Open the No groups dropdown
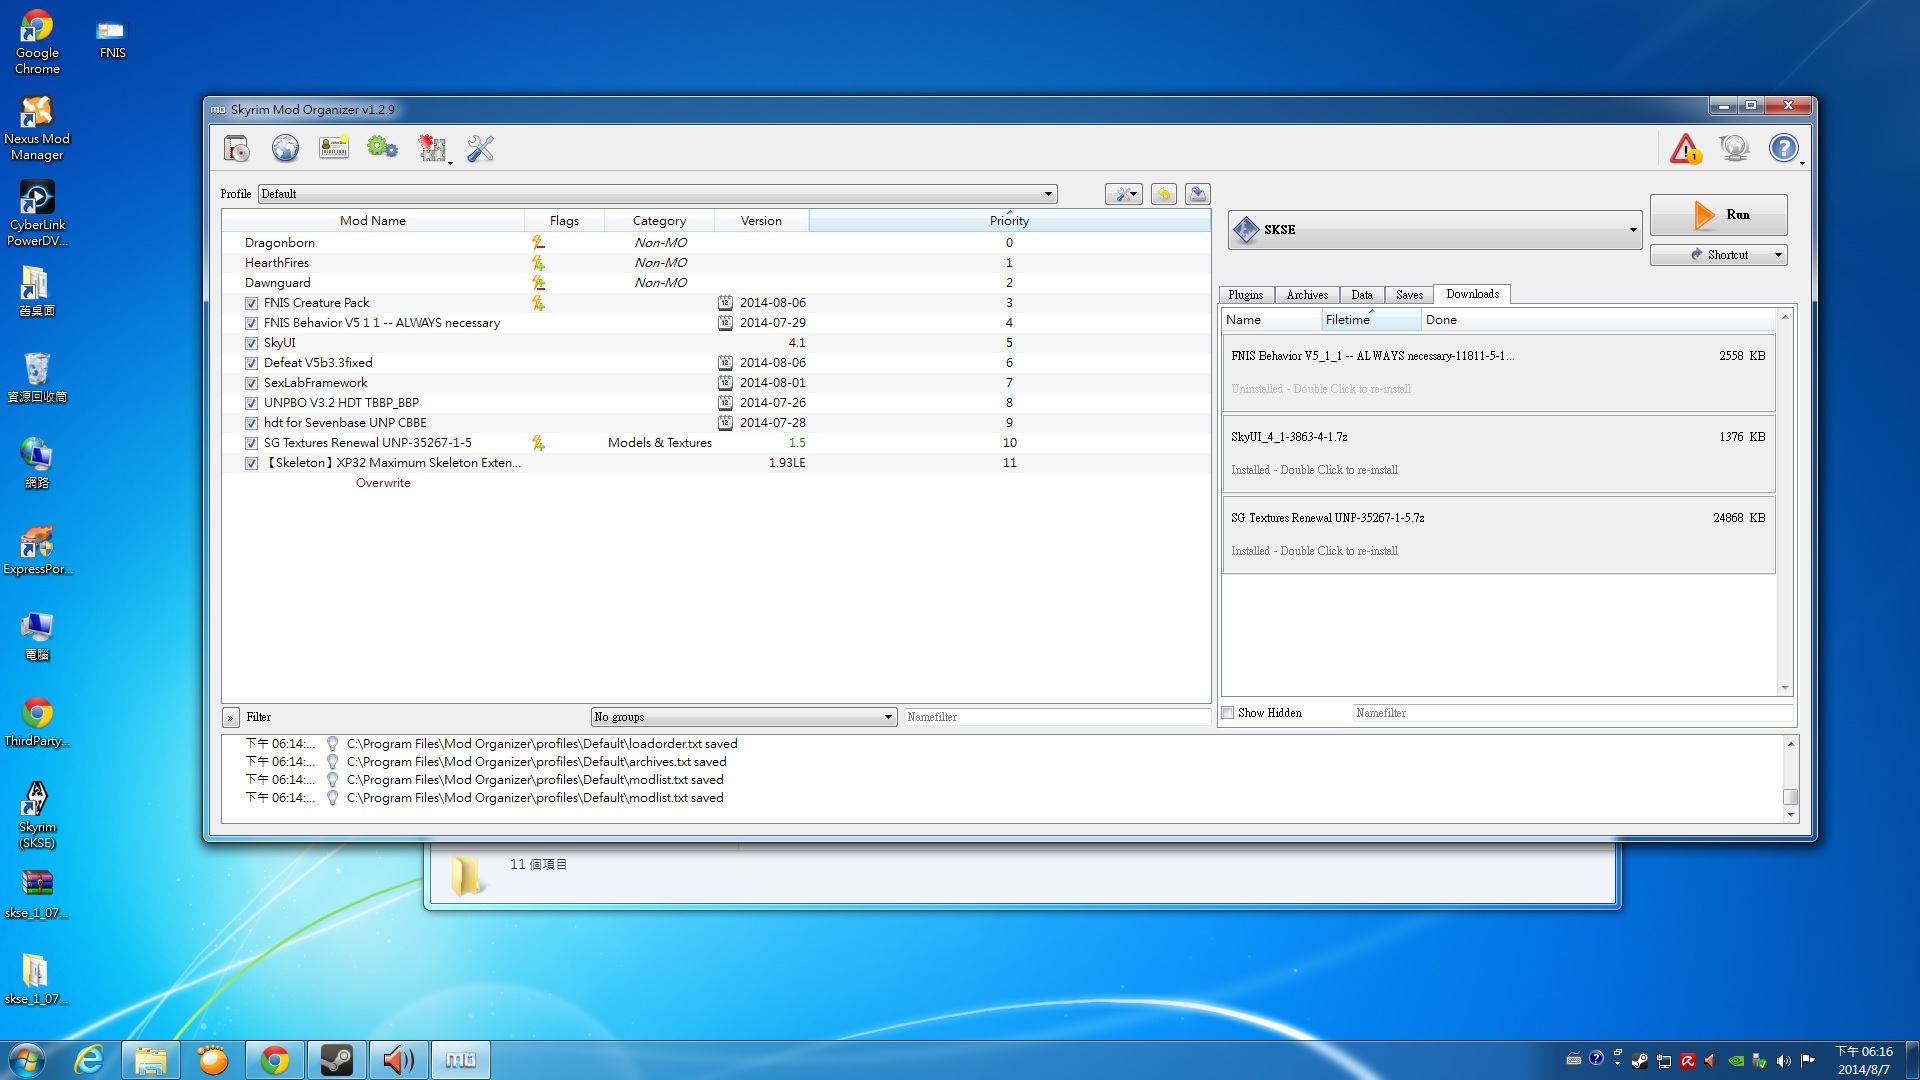Viewport: 1920px width, 1080px height. (743, 717)
